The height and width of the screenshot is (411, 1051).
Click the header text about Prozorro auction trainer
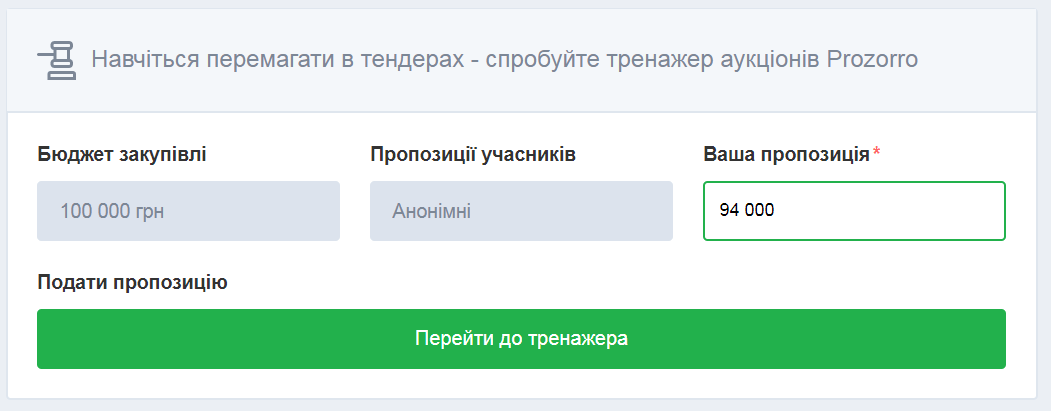504,59
